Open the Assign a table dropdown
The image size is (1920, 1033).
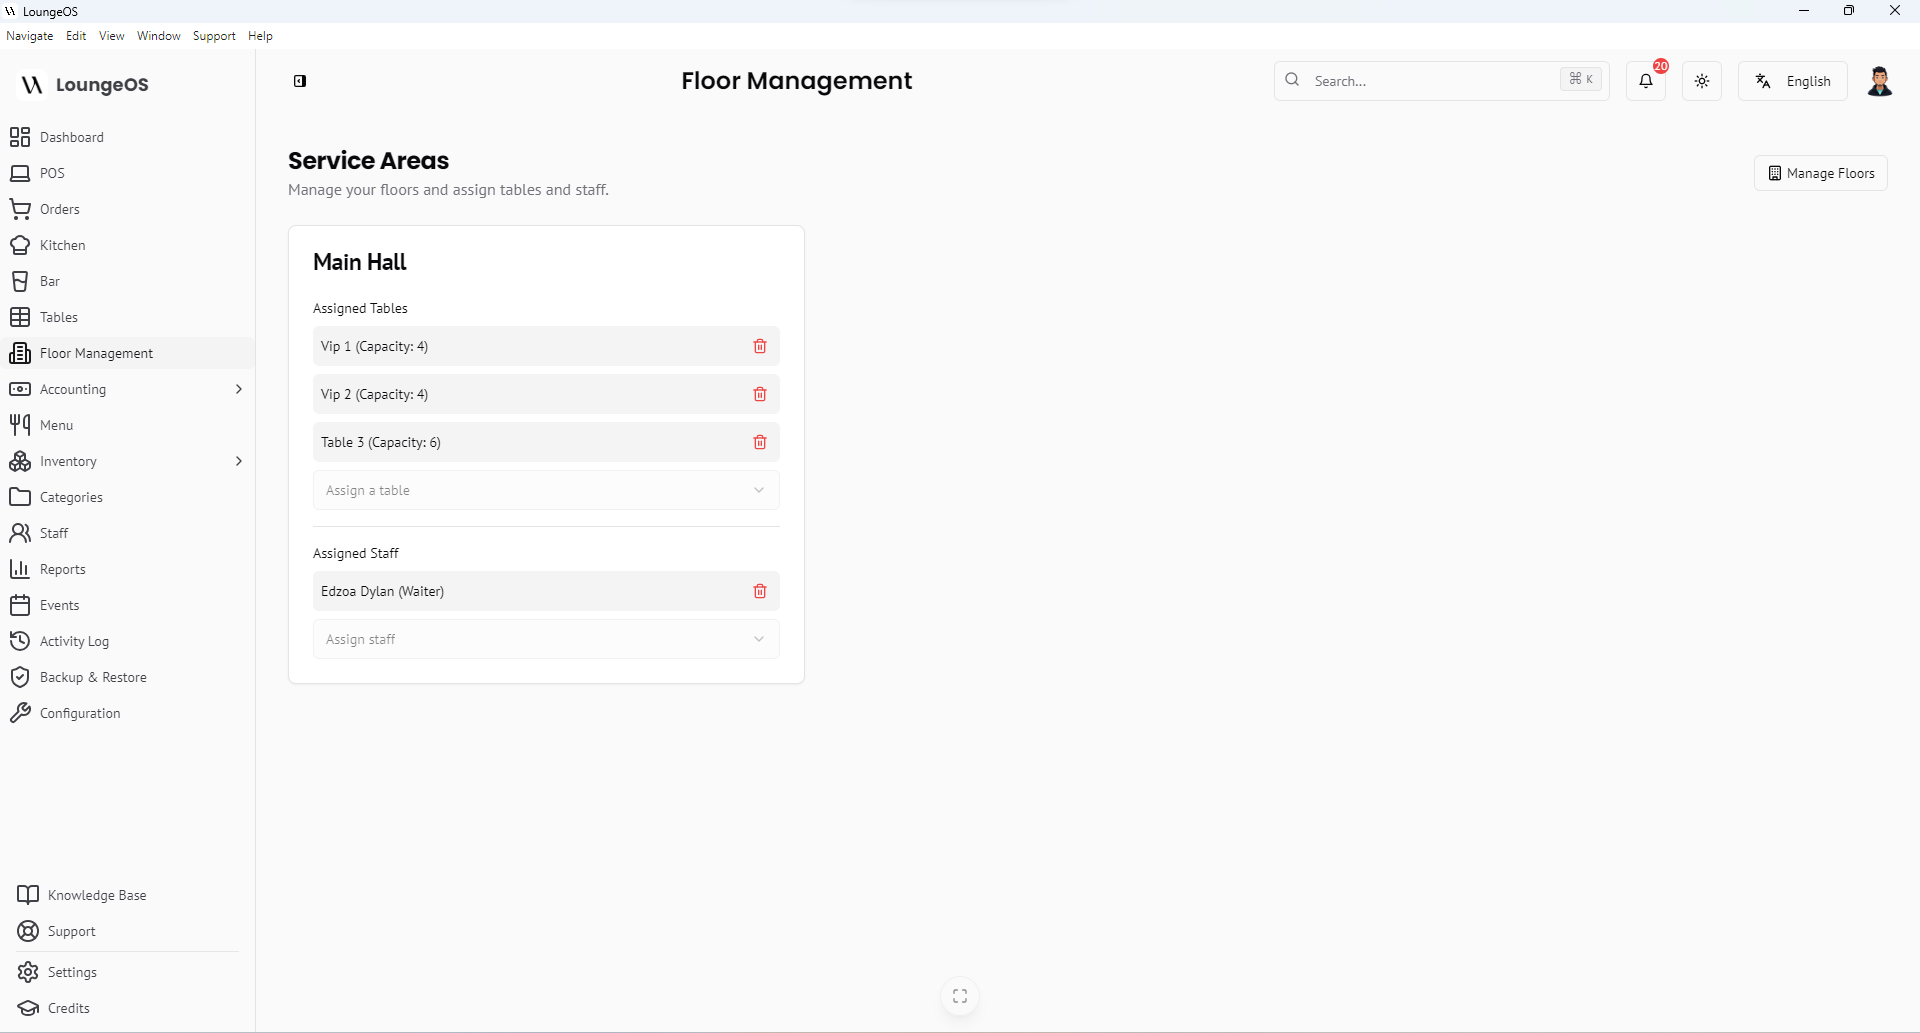click(x=546, y=490)
